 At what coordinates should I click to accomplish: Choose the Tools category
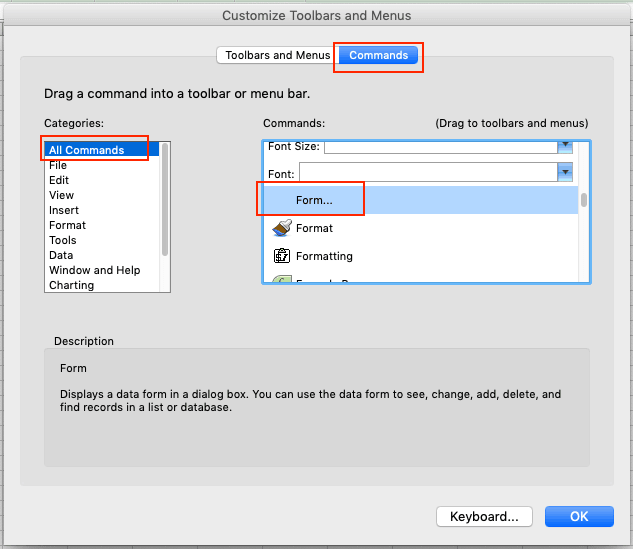click(x=63, y=240)
